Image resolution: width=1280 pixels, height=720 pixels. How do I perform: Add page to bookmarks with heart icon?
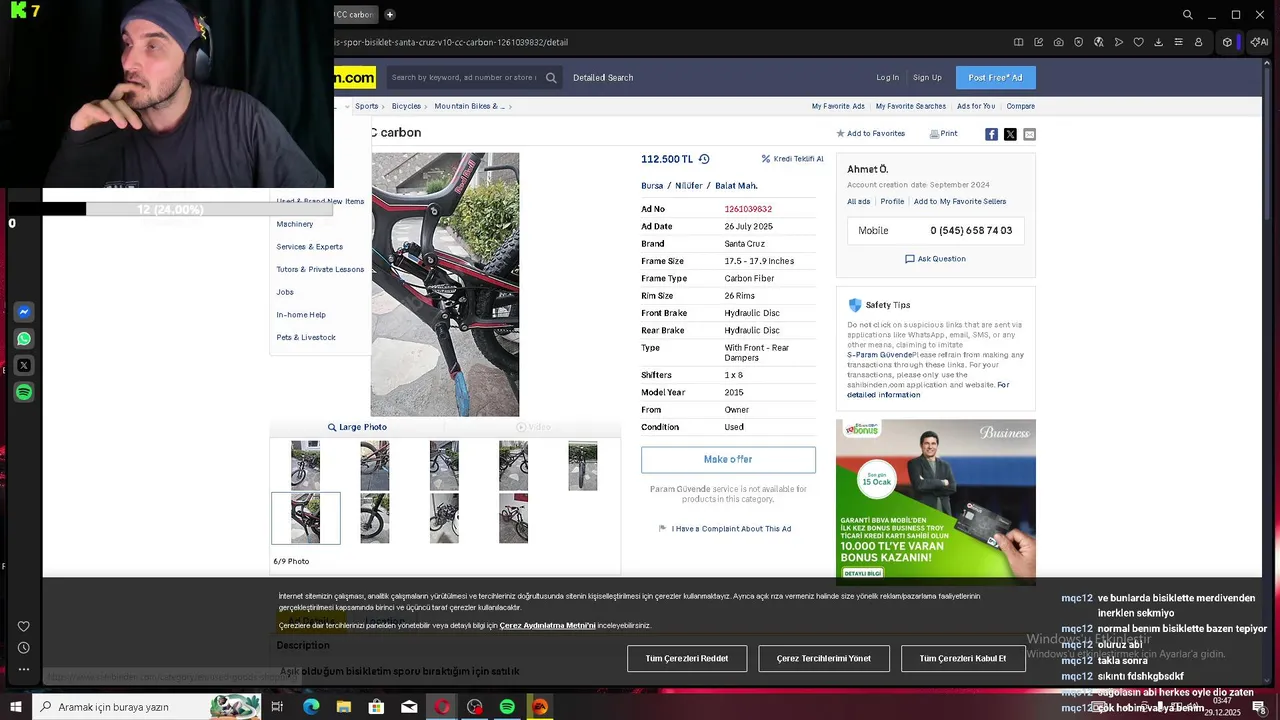coord(1139,42)
